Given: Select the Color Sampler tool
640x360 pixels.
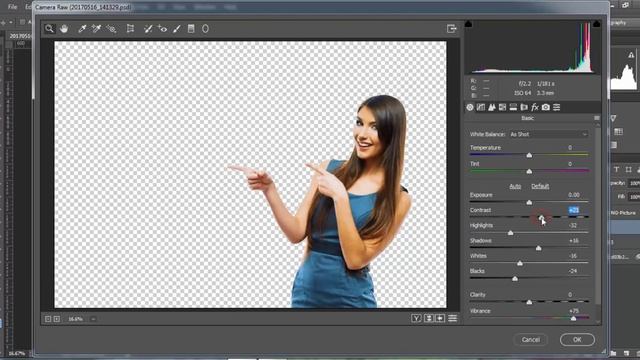Looking at the screenshot, I should pyautogui.click(x=96, y=29).
